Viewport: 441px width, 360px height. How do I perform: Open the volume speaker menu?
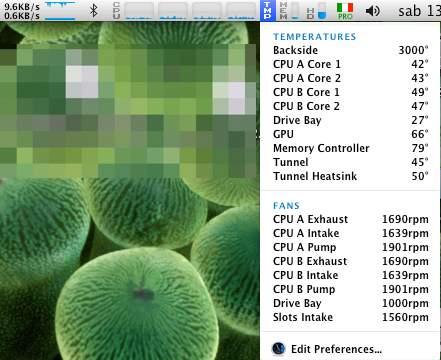(372, 11)
